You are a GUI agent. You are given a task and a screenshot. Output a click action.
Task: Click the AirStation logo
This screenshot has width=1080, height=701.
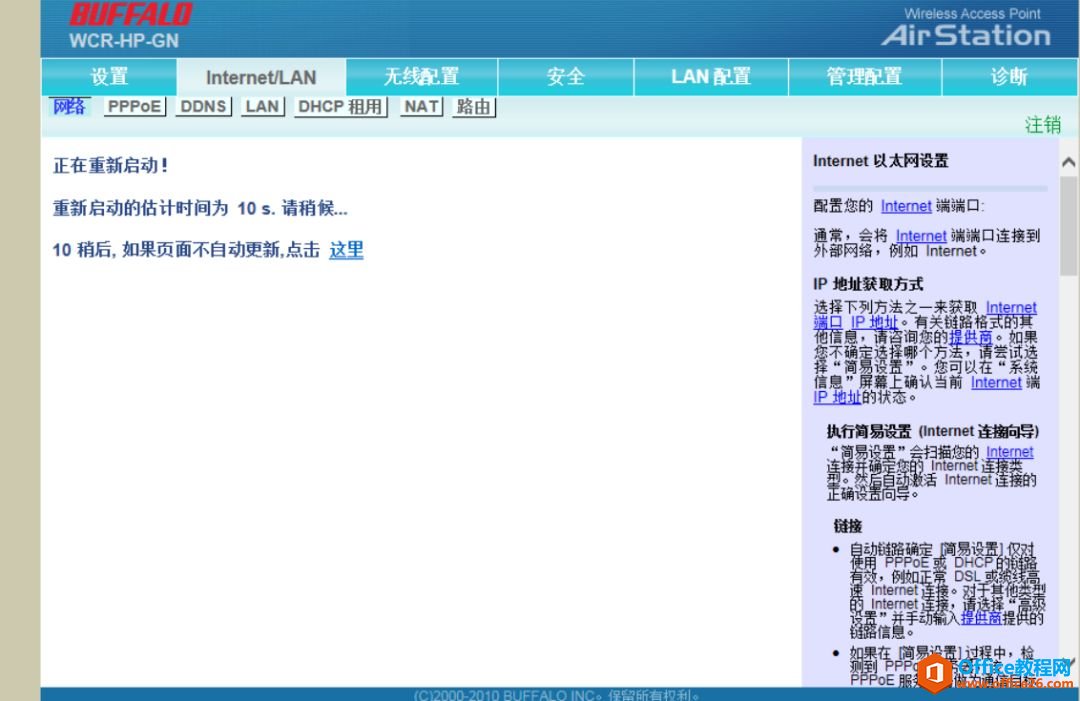[966, 35]
